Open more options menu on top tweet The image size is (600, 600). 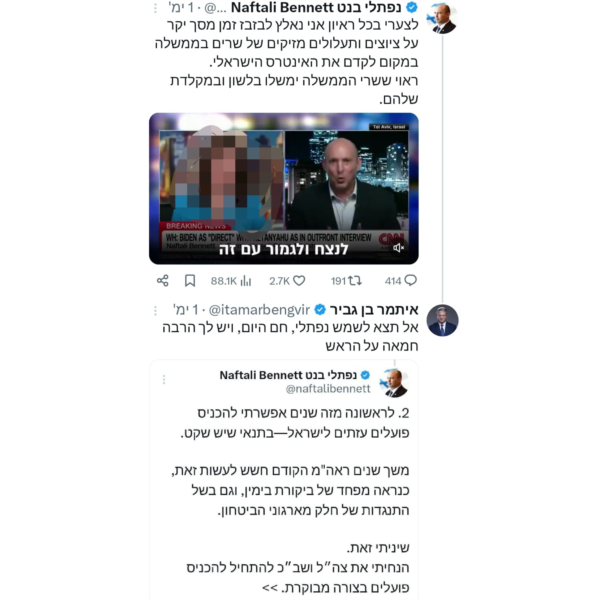[x=155, y=8]
